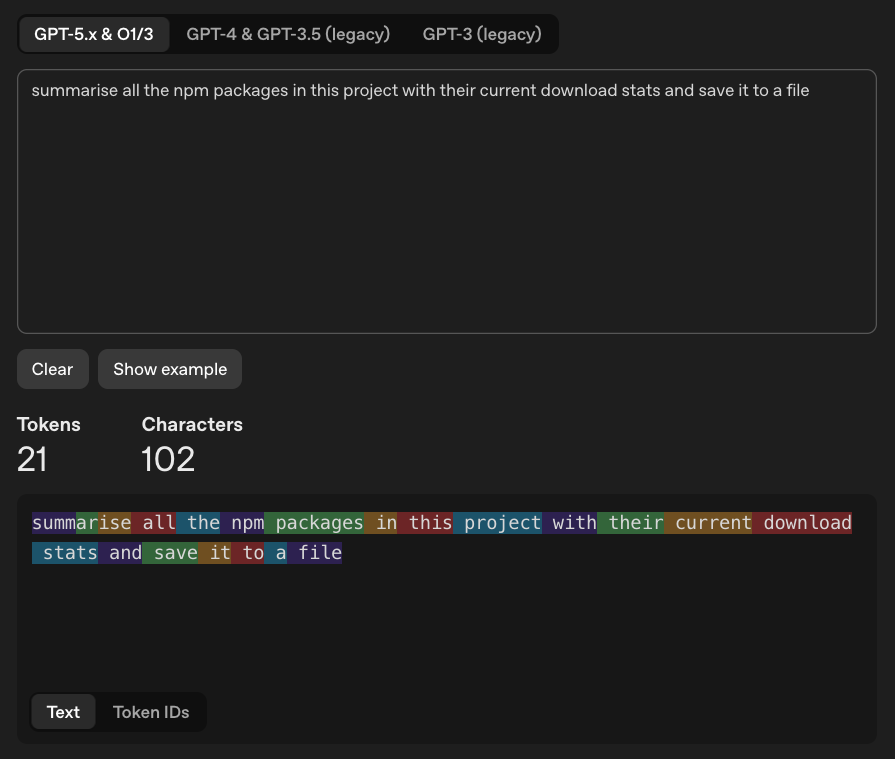Click the 'Characters' label

point(192,425)
